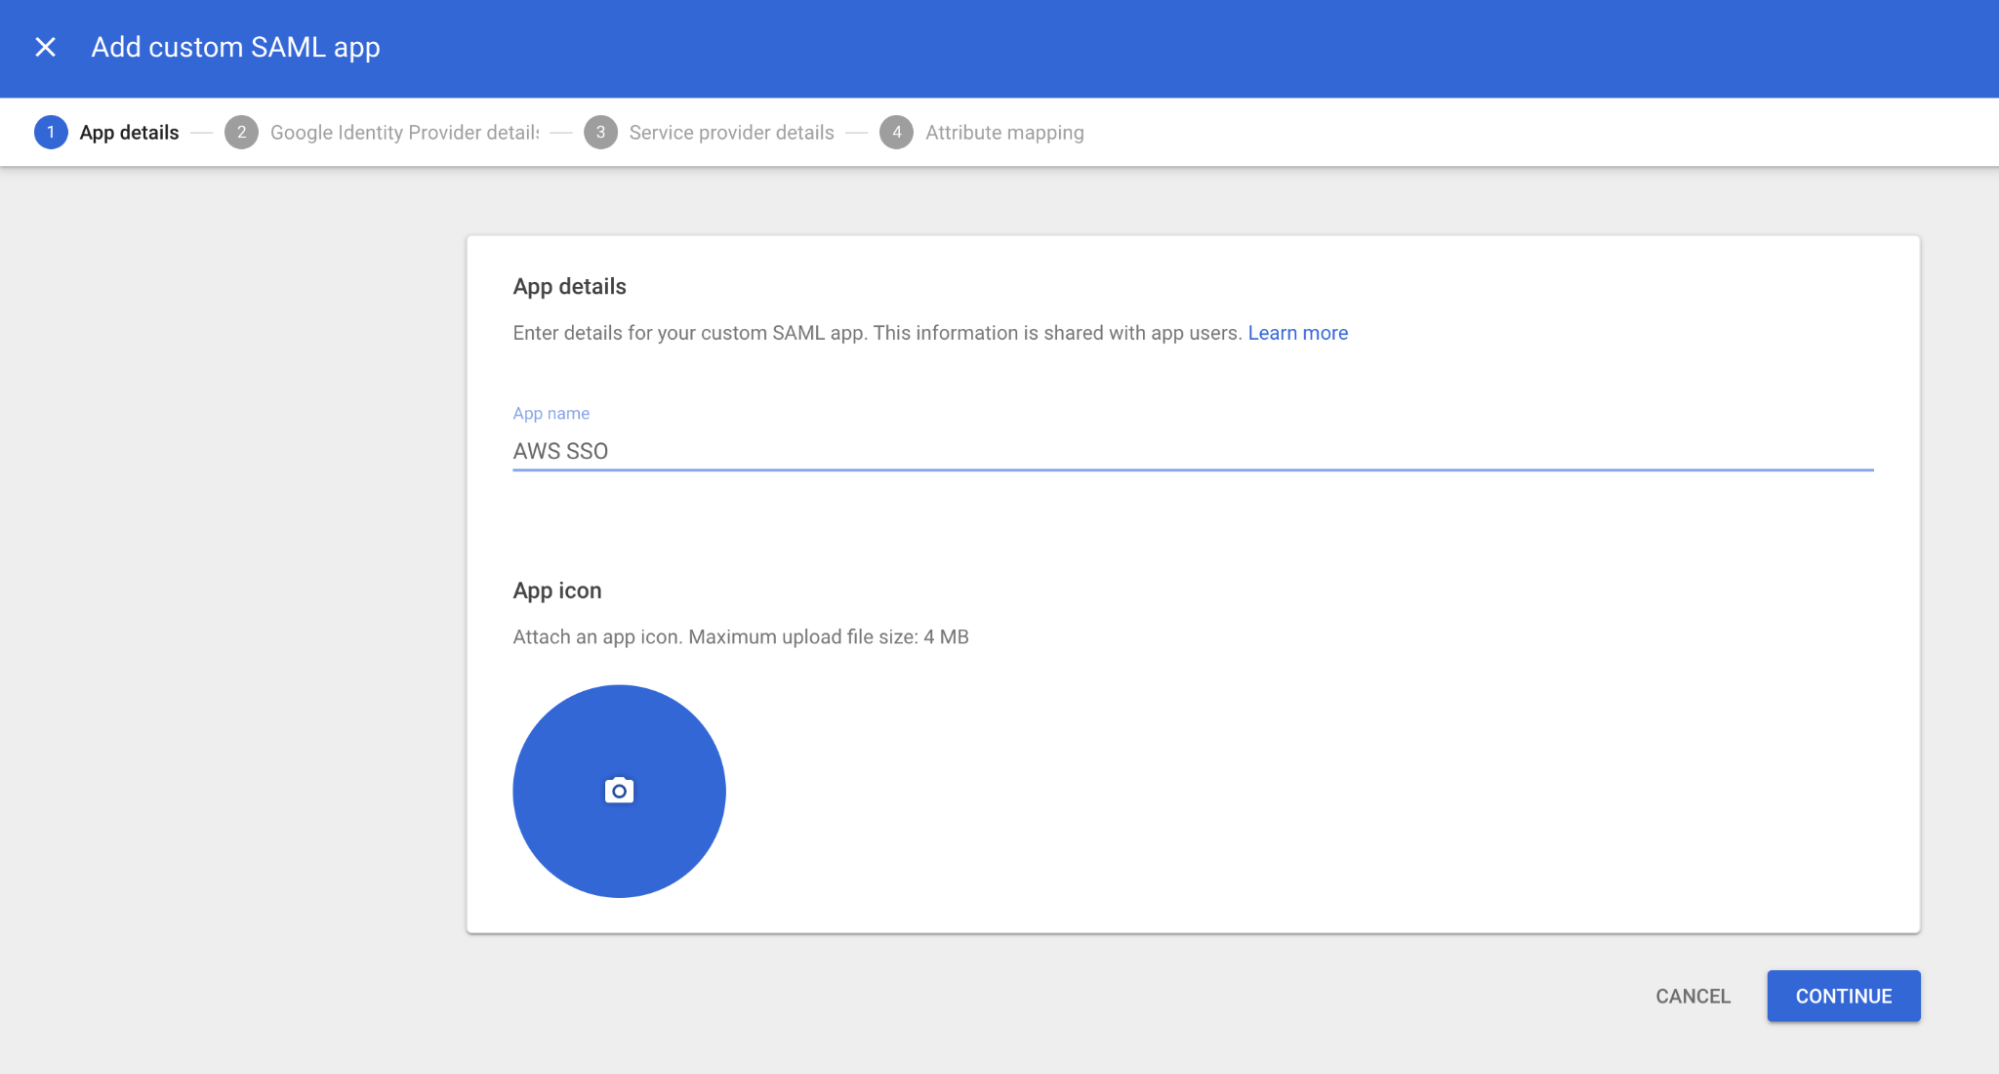The width and height of the screenshot is (1999, 1074).
Task: Click the step 2 number circle
Action: (x=241, y=132)
